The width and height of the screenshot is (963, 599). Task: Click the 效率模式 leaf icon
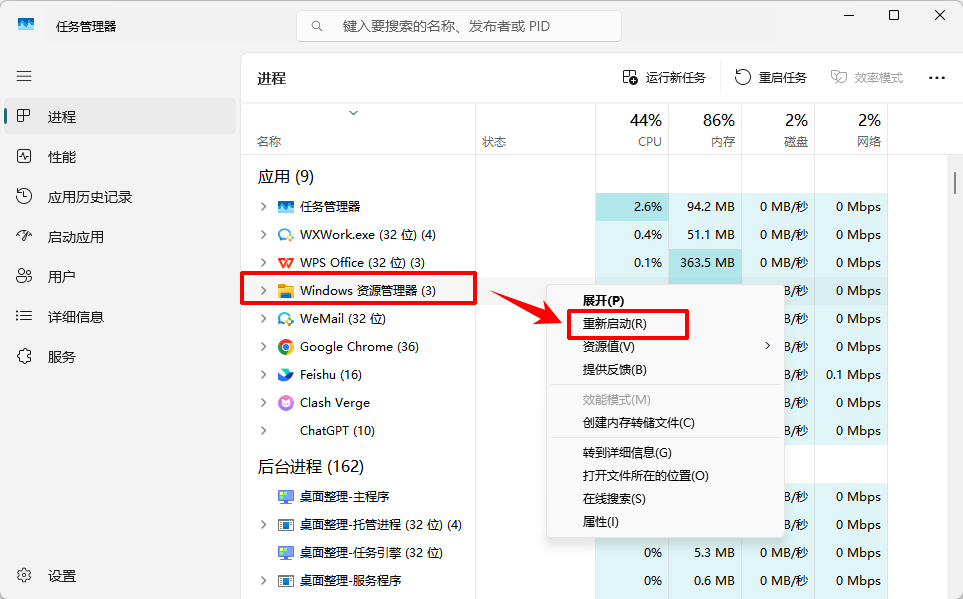point(838,77)
